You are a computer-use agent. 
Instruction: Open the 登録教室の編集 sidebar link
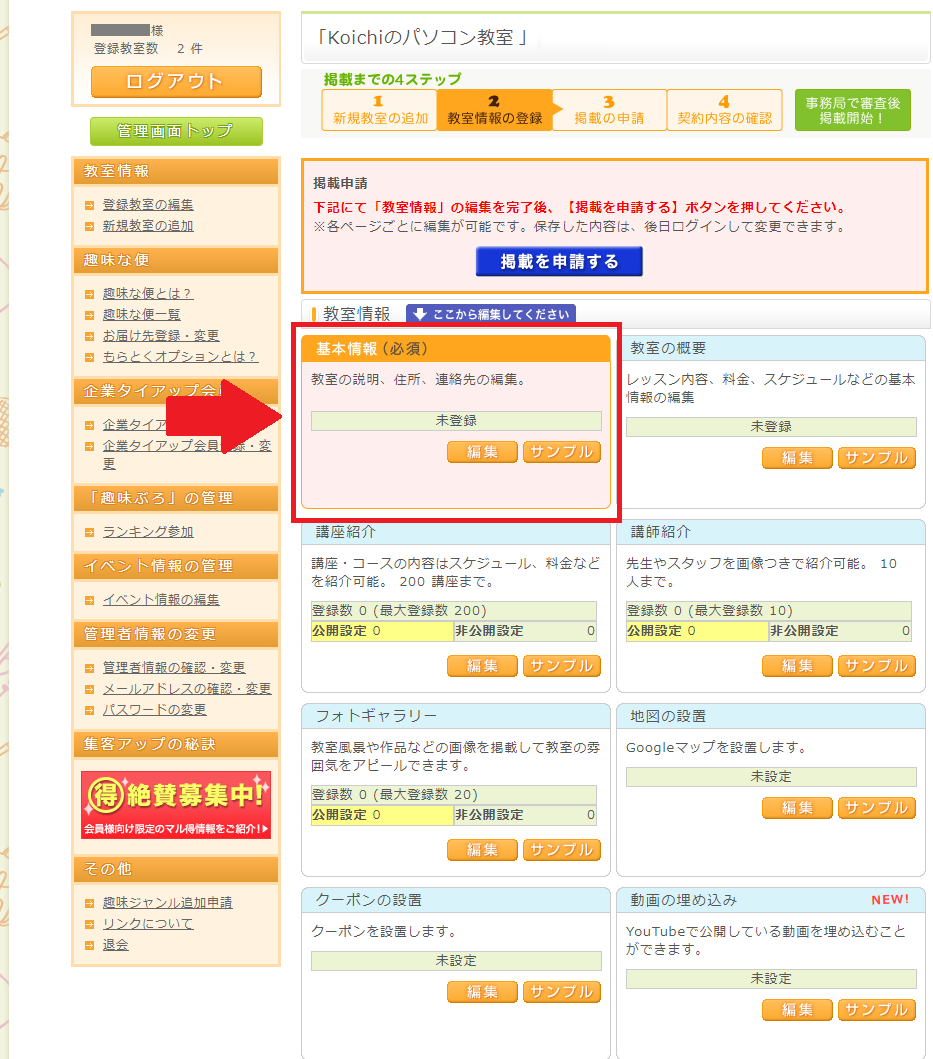148,205
